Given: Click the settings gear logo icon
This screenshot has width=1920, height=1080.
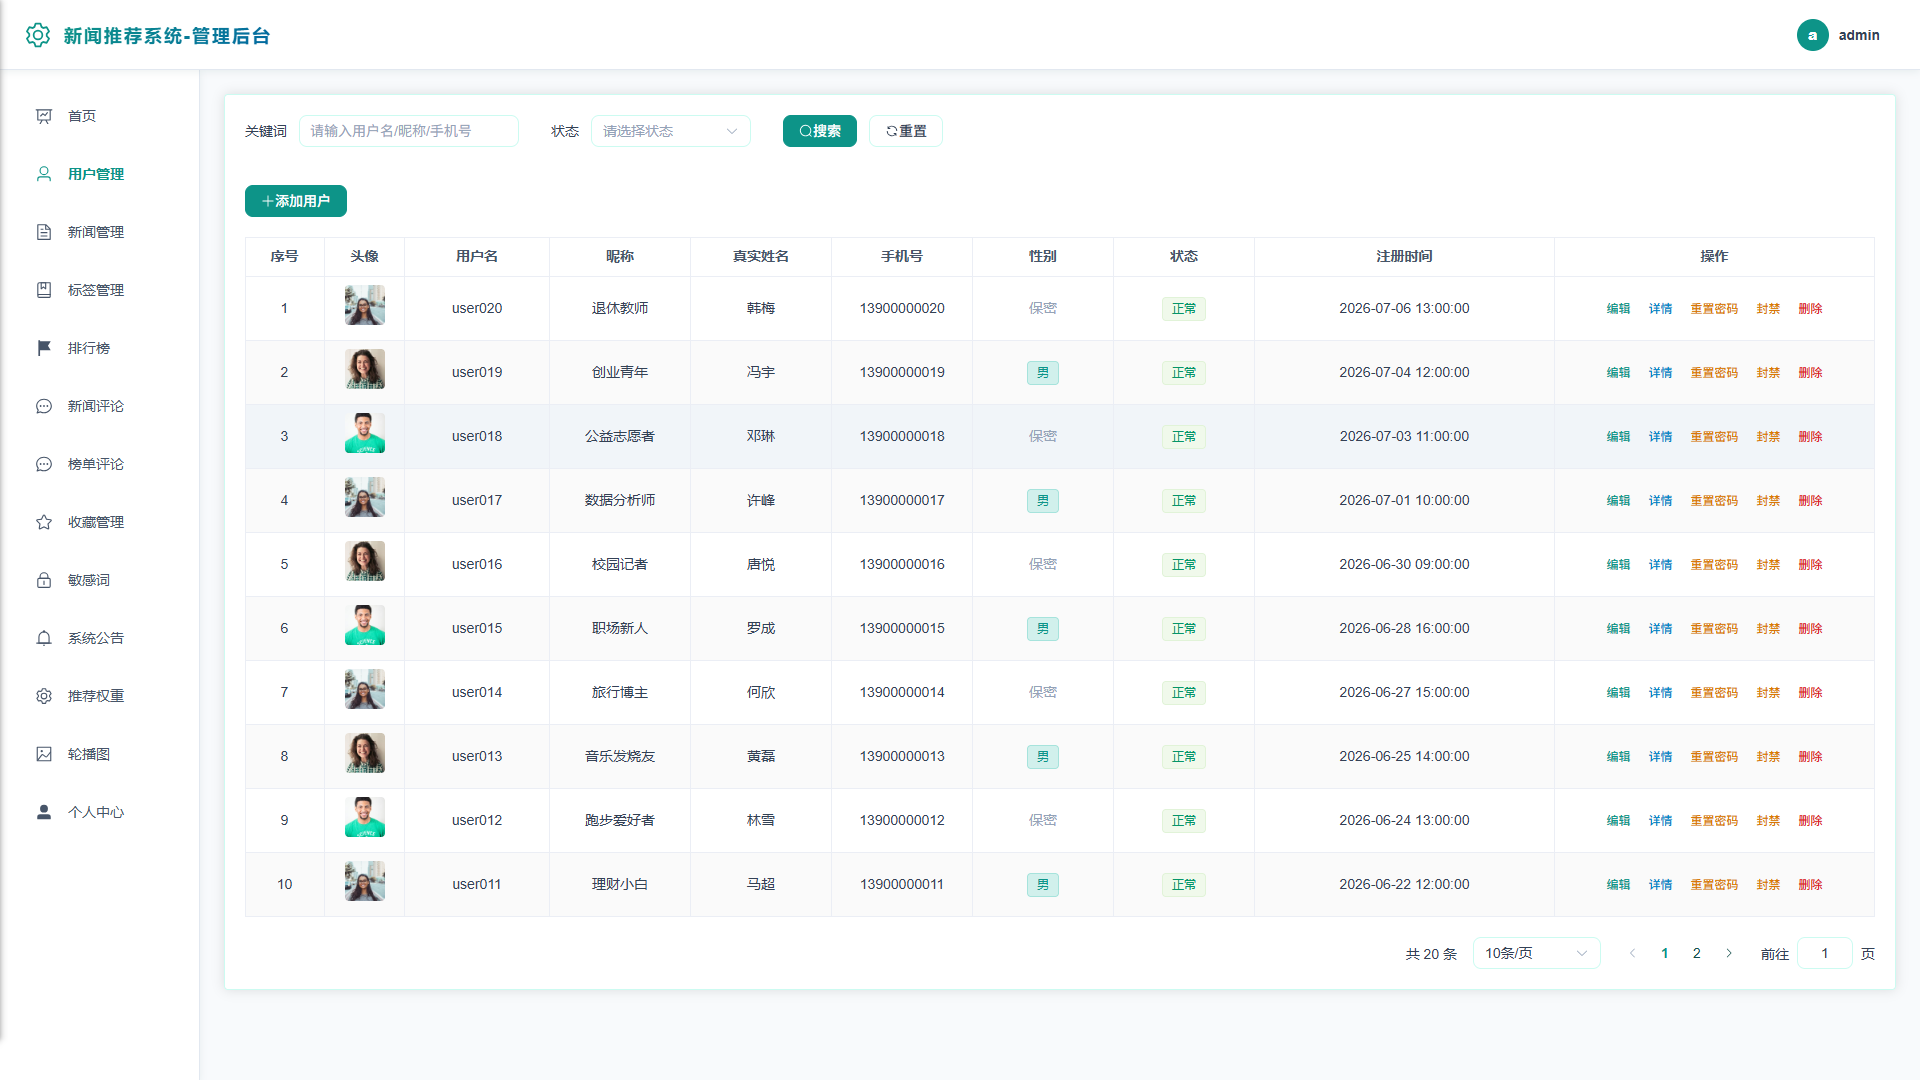Looking at the screenshot, I should coord(38,35).
